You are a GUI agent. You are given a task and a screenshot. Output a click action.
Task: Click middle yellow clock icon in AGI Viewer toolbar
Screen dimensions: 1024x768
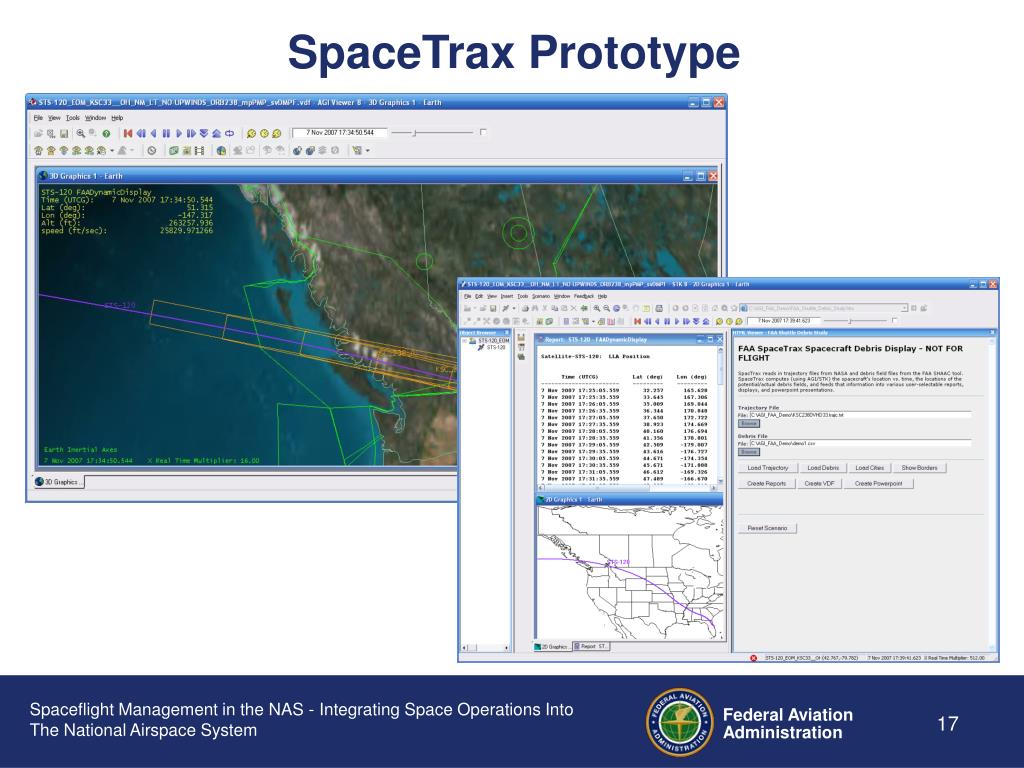point(264,133)
